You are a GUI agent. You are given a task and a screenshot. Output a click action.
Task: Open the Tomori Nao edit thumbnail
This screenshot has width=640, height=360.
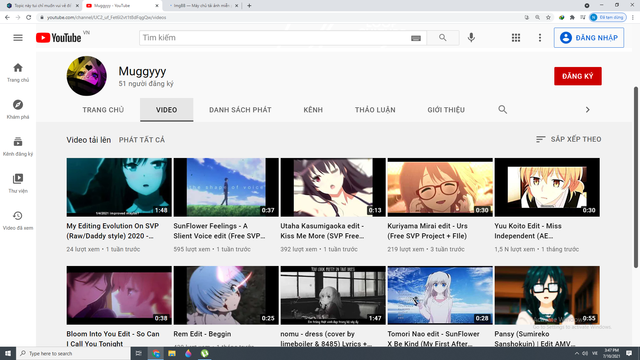440,295
